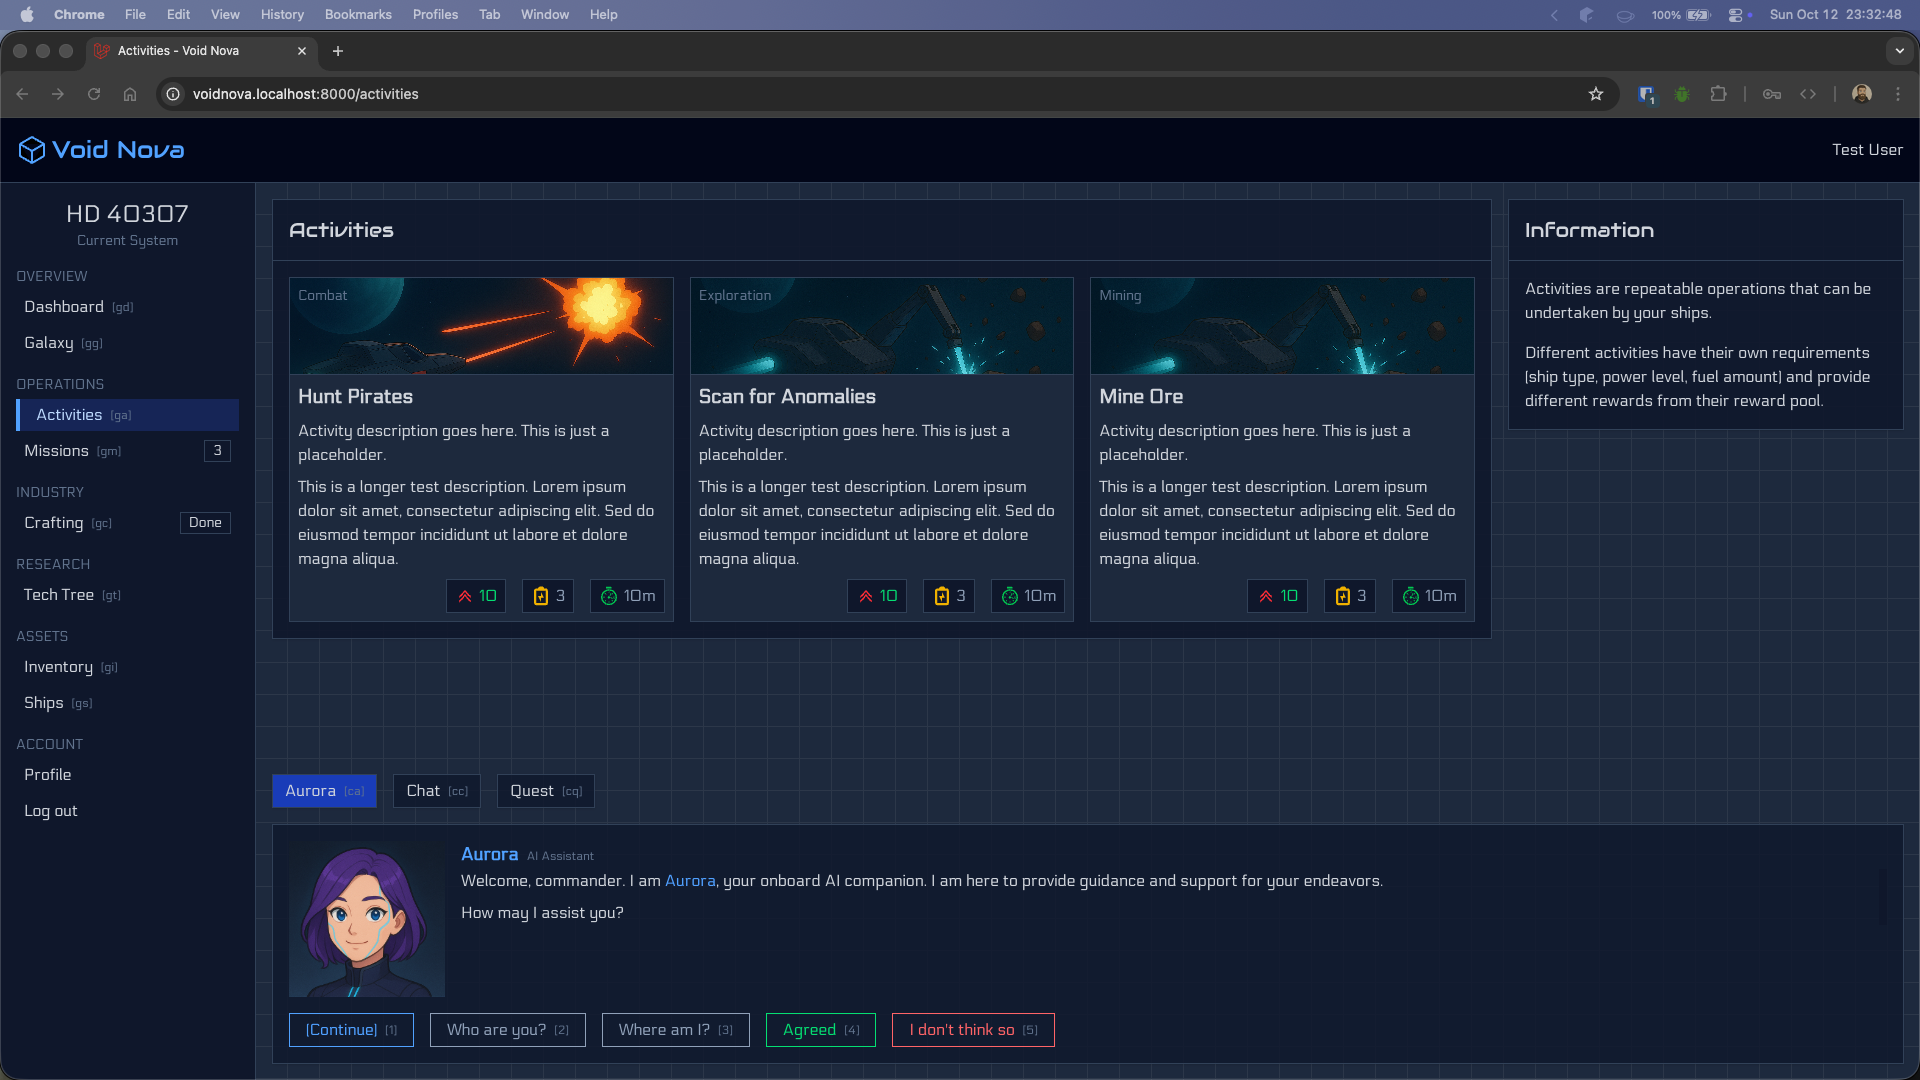Click site information icon beside URL
1920x1080 pixels.
173,94
